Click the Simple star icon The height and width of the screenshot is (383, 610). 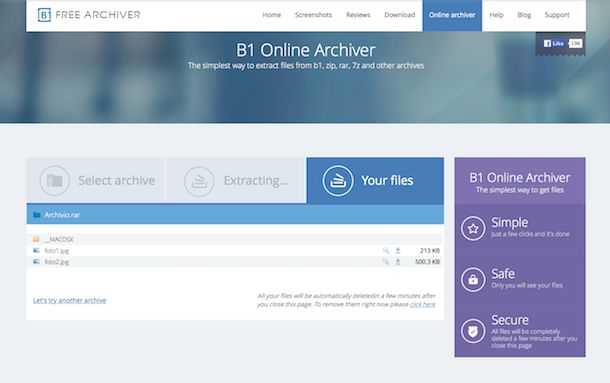(473, 228)
